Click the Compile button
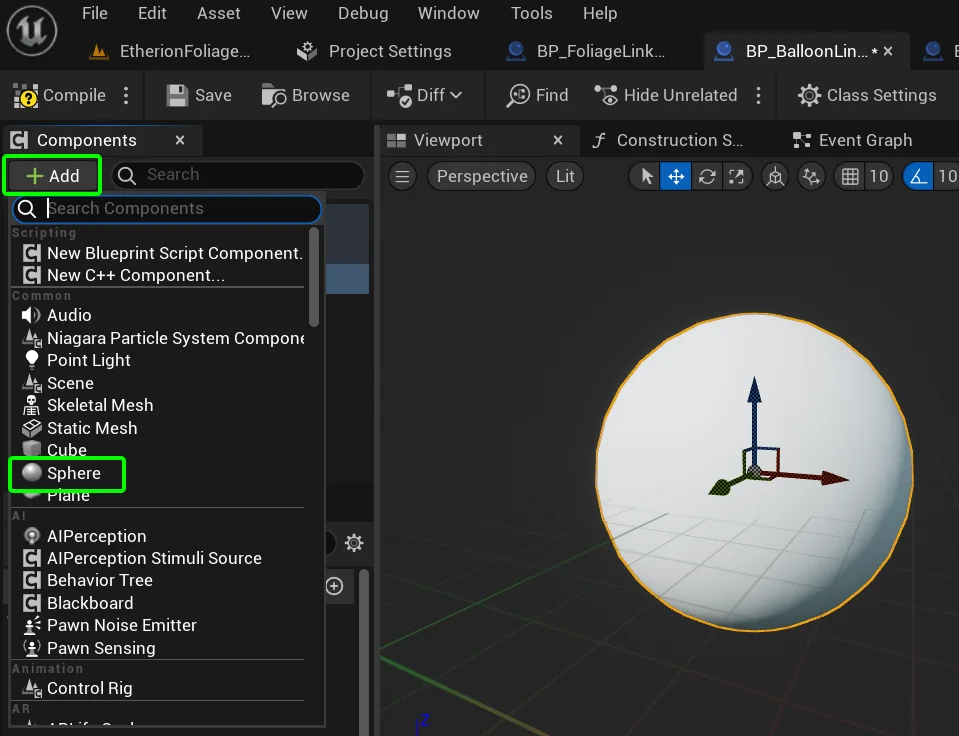959x736 pixels. 60,96
